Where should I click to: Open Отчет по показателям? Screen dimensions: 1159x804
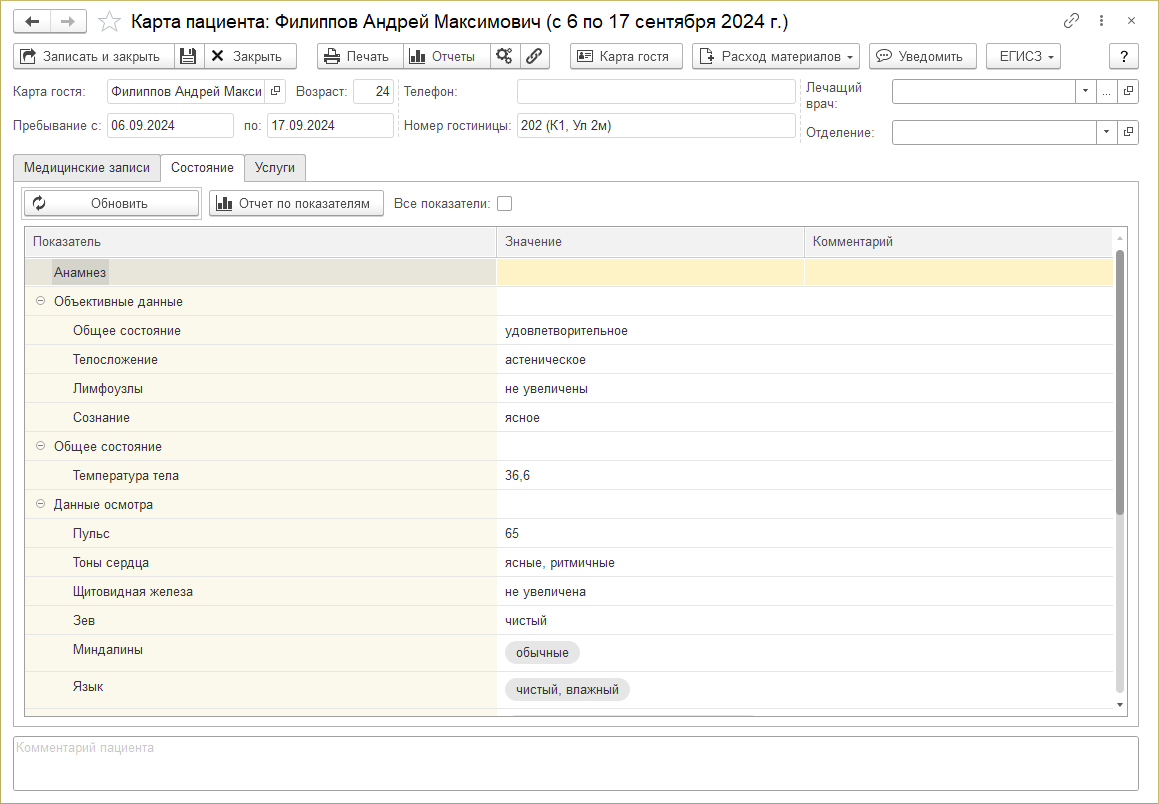[x=296, y=203]
